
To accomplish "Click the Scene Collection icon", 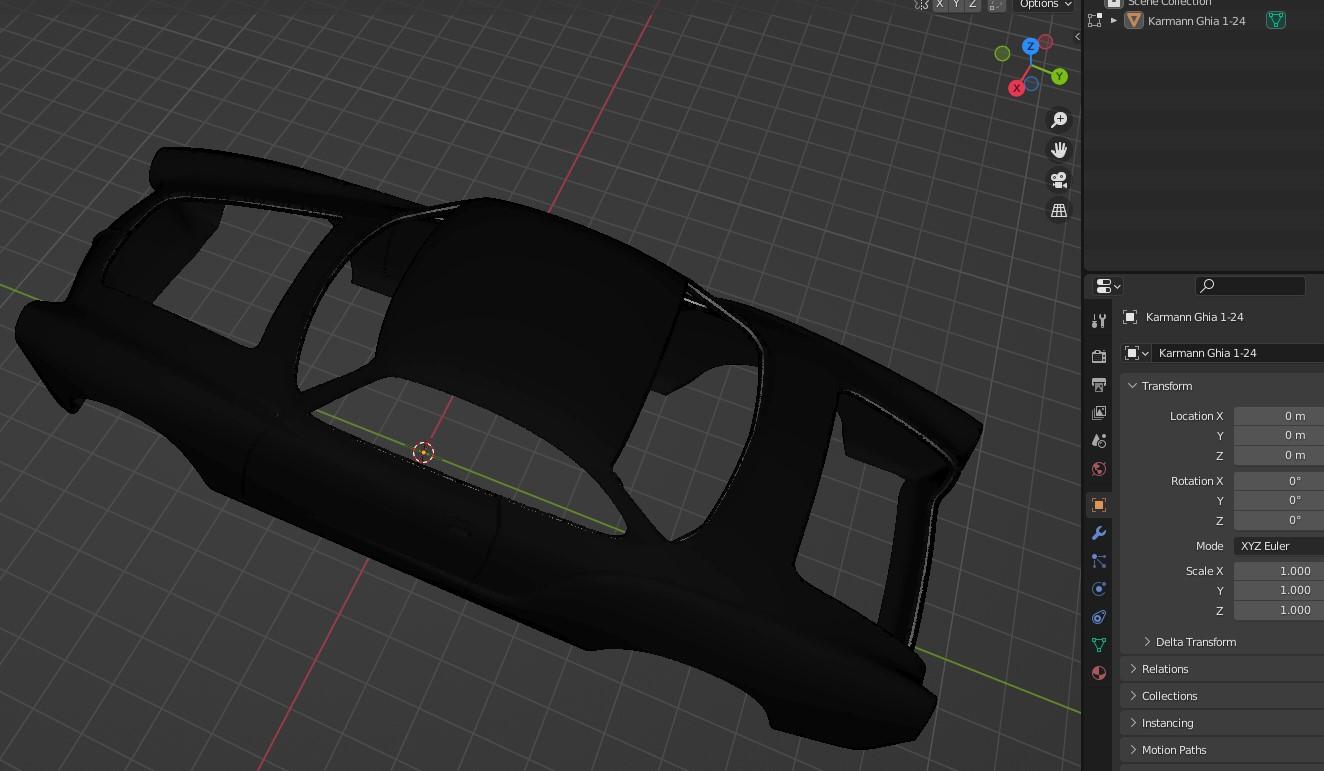I will pyautogui.click(x=1113, y=3).
